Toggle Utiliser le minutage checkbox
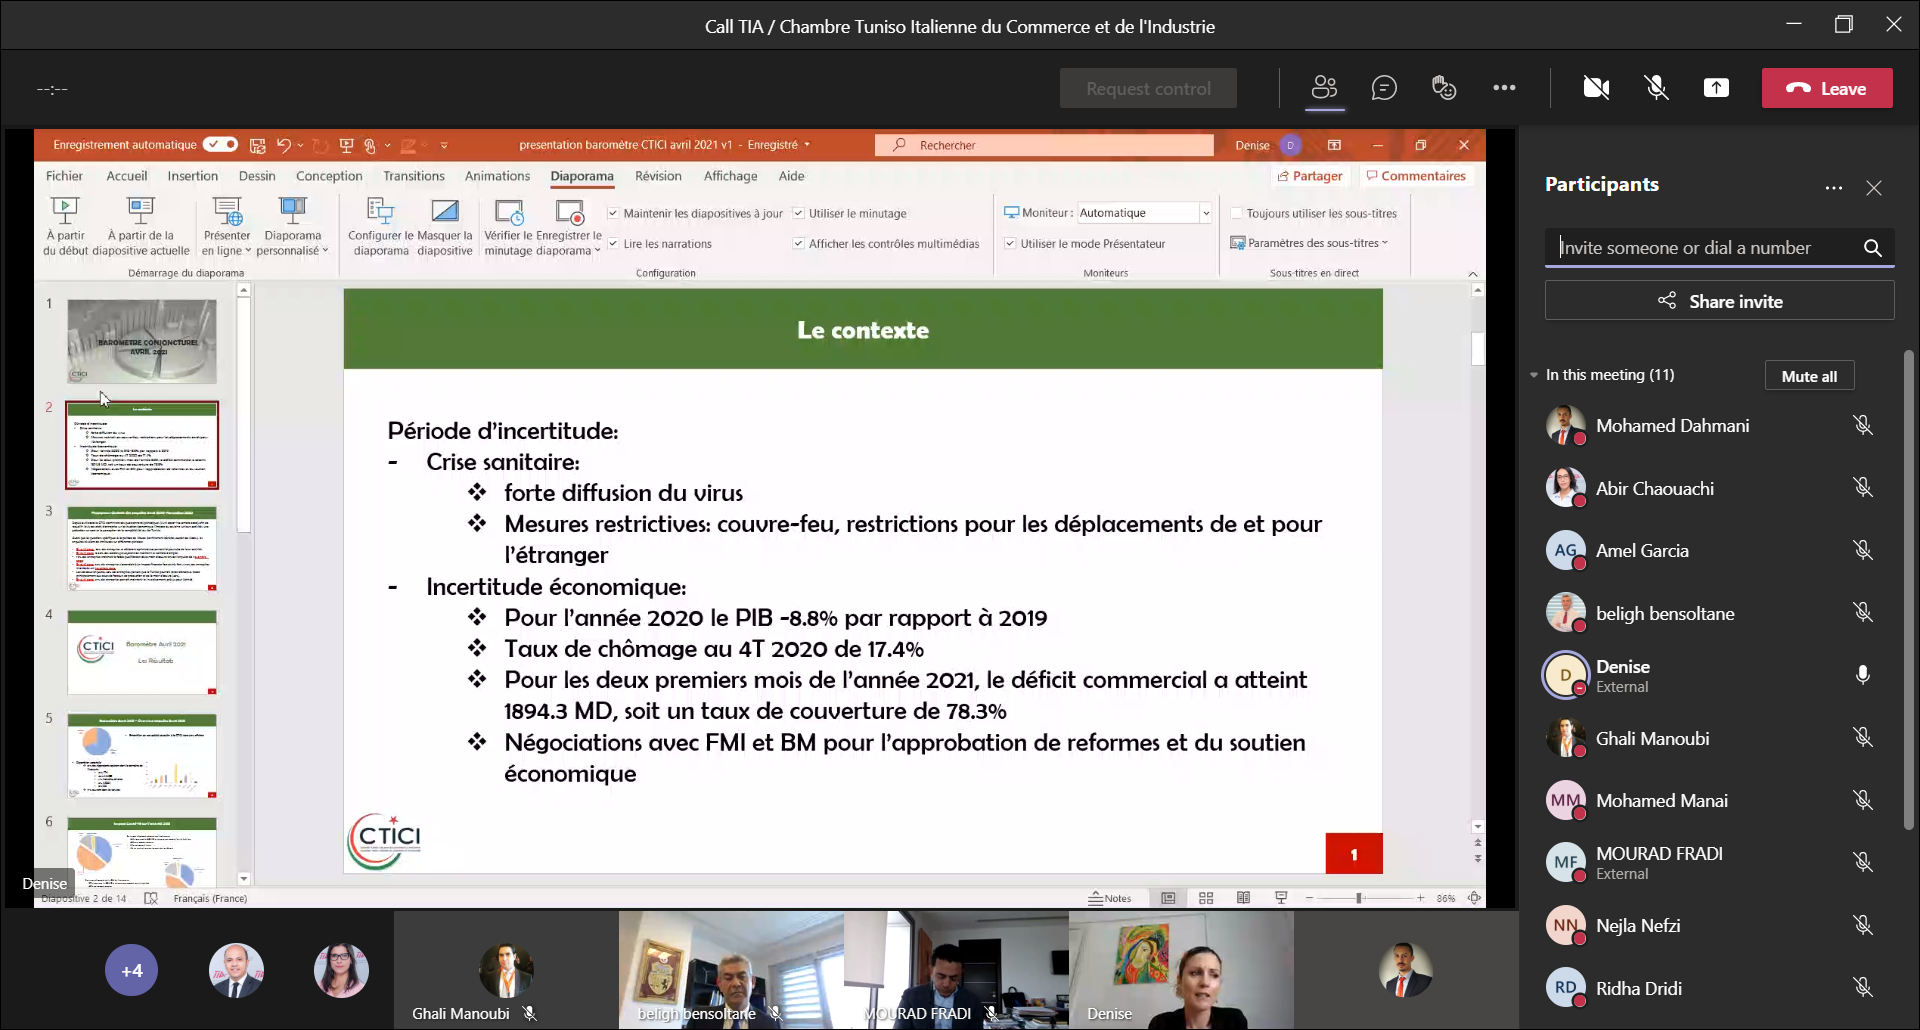 [799, 214]
